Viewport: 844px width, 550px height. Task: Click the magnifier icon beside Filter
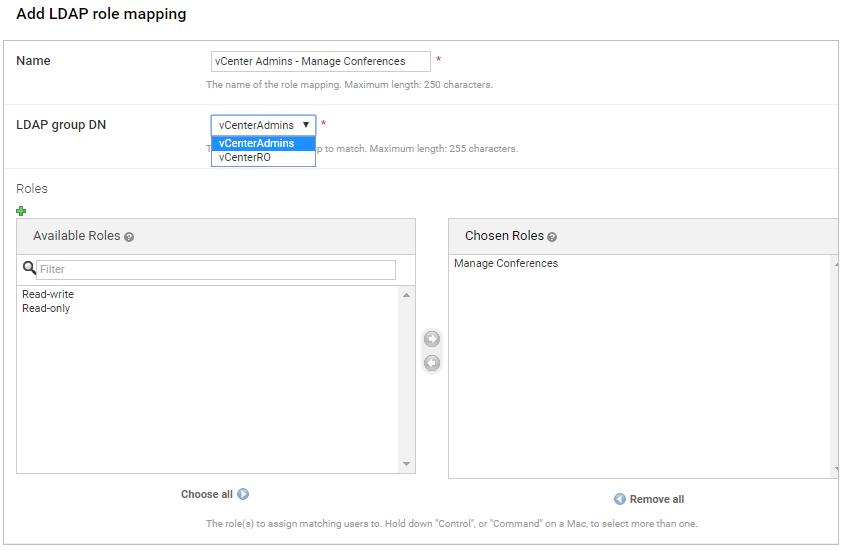[x=29, y=269]
